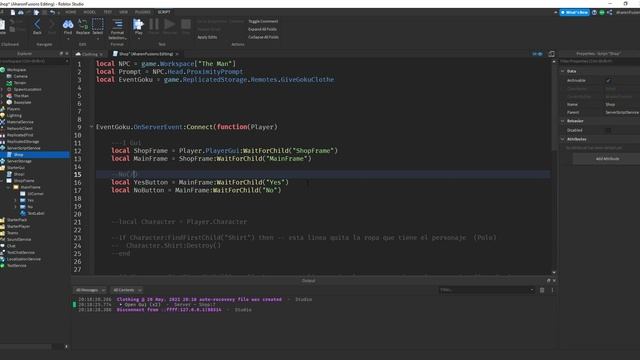This screenshot has height=360, width=640.
Task: Click the help icon beside What's New
Action: pyautogui.click(x=594, y=13)
